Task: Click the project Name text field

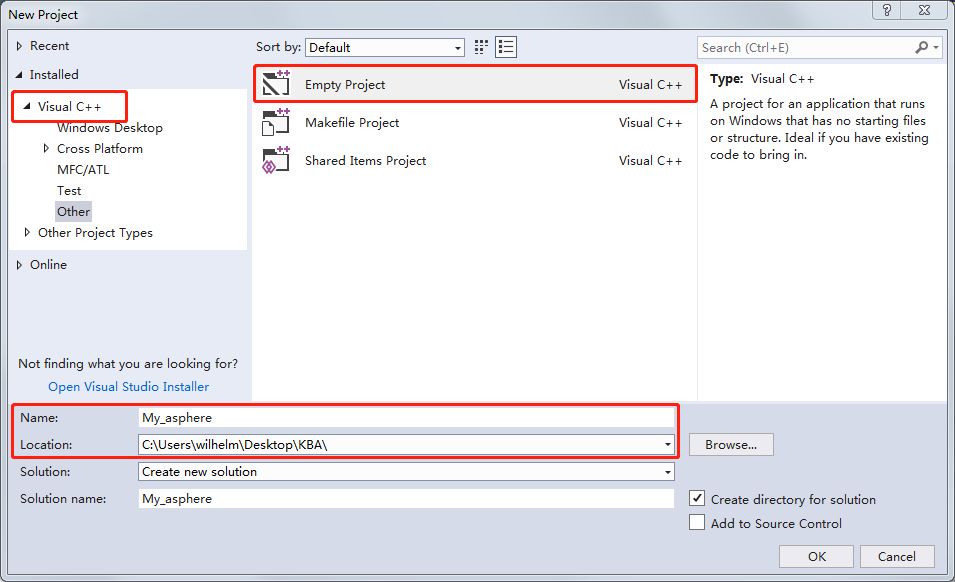Action: point(406,417)
